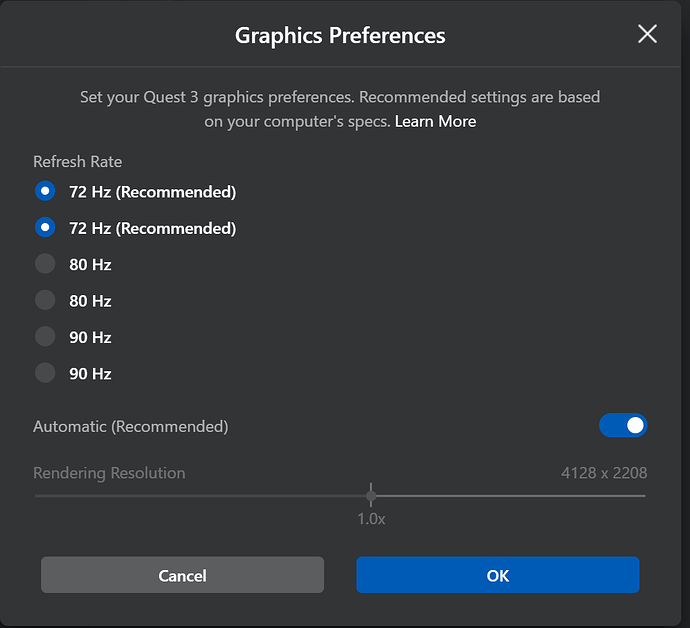This screenshot has width=690, height=628.
Task: Click the Refresh Rate section heading
Action: pos(78,162)
